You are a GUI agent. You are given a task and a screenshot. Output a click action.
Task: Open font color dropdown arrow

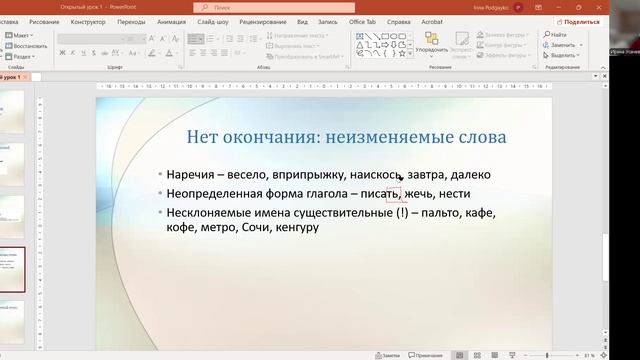pyautogui.click(x=177, y=53)
